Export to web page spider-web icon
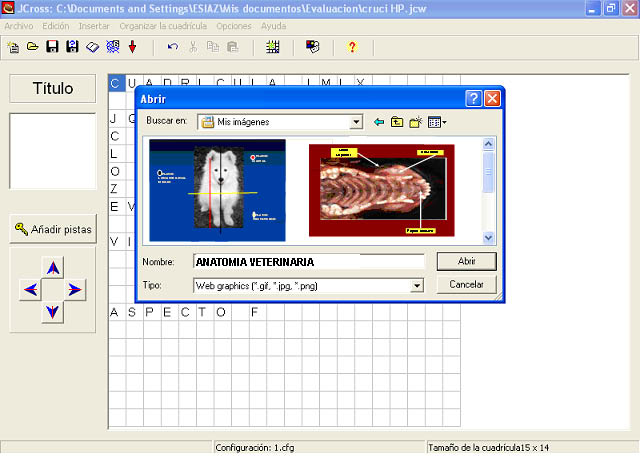This screenshot has width=642, height=457. pyautogui.click(x=113, y=47)
